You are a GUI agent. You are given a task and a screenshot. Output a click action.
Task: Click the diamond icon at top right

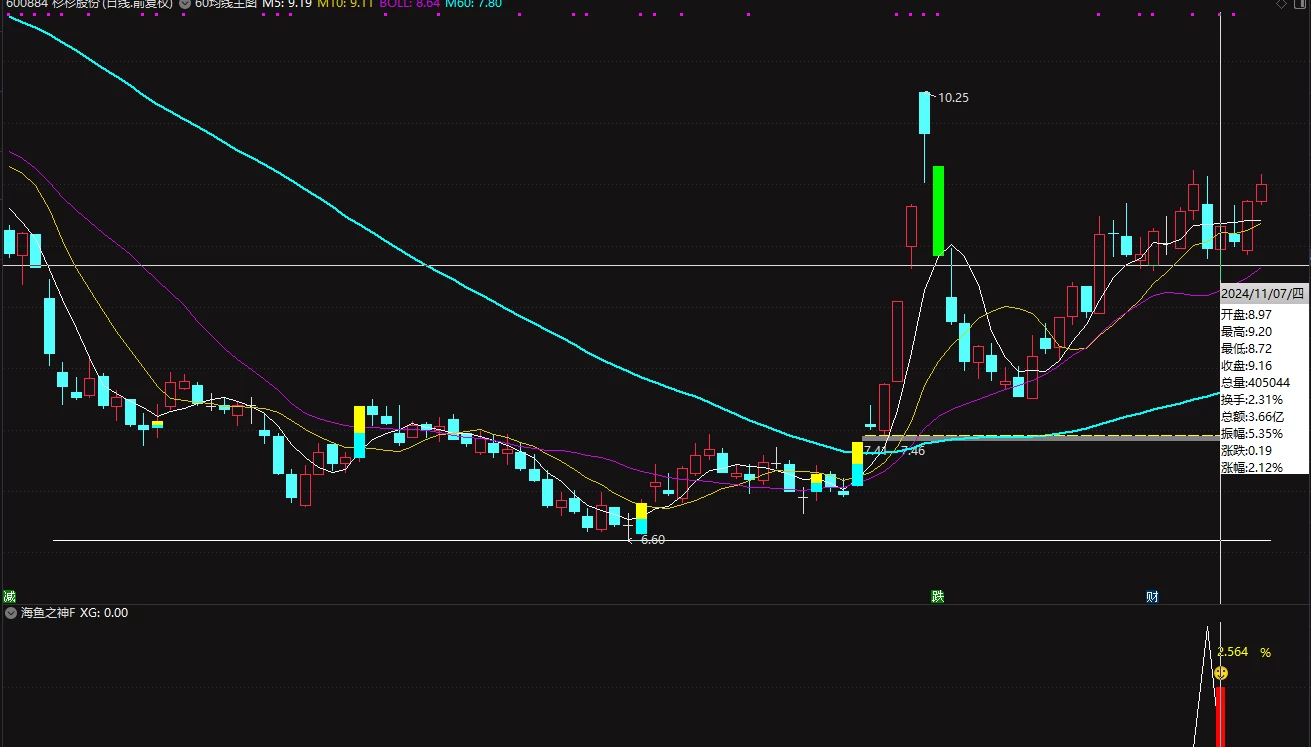tap(1281, 5)
